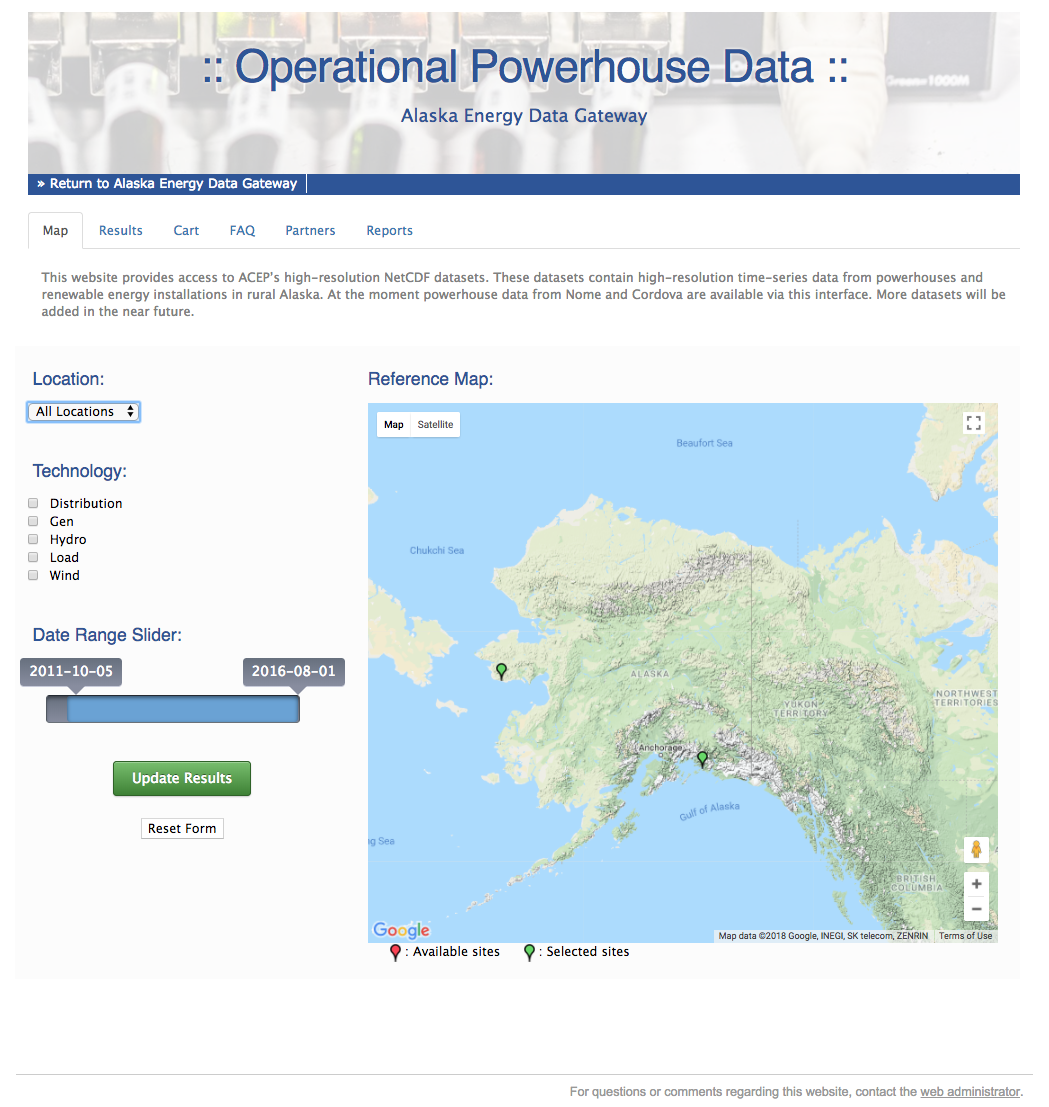Enable the Distribution technology checkbox
The height and width of the screenshot is (1107, 1049).
(x=33, y=503)
